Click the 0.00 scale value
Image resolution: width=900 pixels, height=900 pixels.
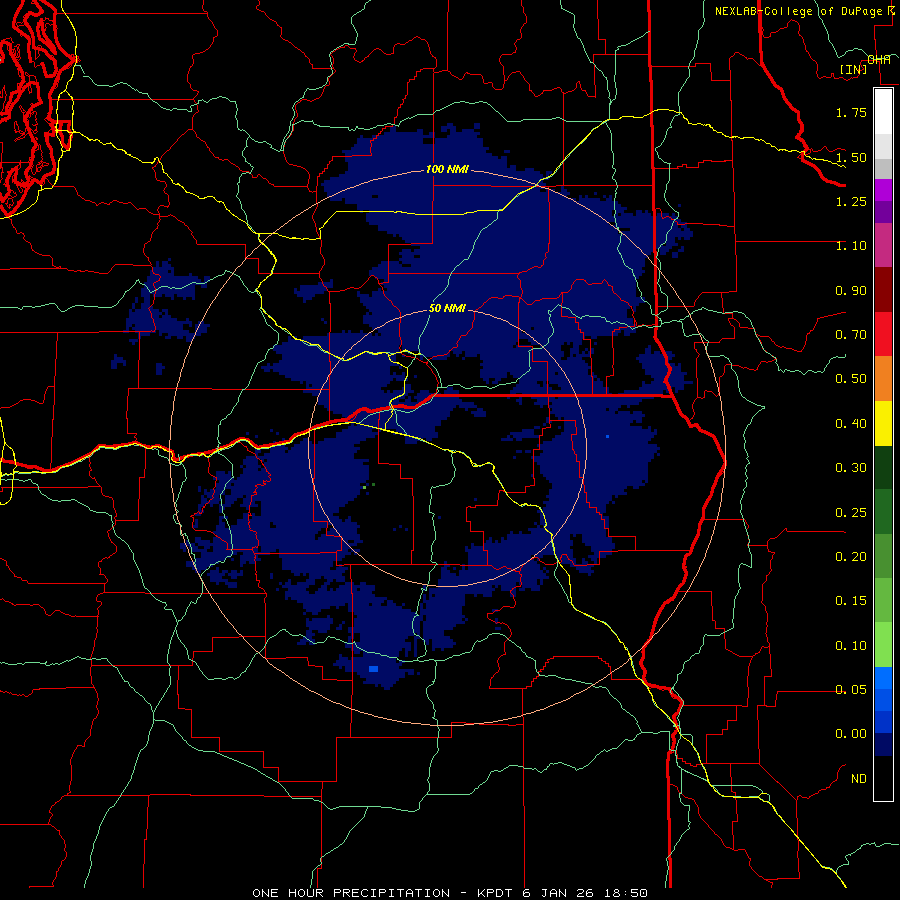coord(851,734)
